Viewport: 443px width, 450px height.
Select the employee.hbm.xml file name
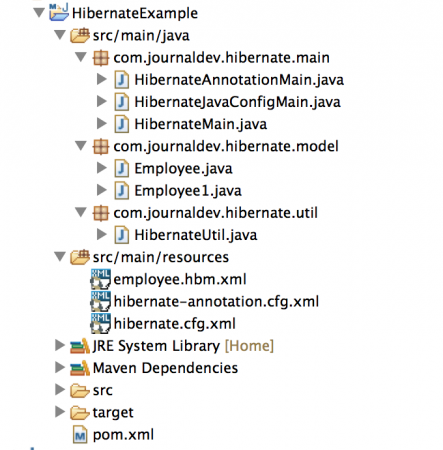tap(180, 280)
